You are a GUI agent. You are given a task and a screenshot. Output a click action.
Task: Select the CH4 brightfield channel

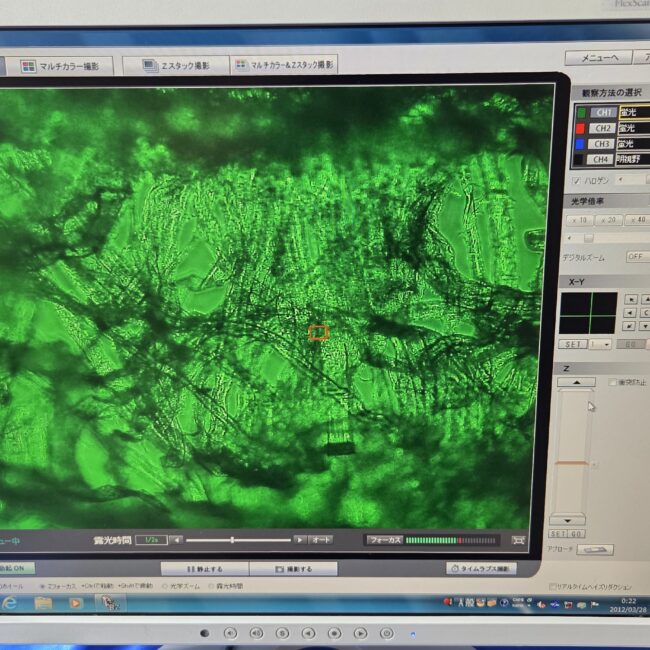pos(602,159)
